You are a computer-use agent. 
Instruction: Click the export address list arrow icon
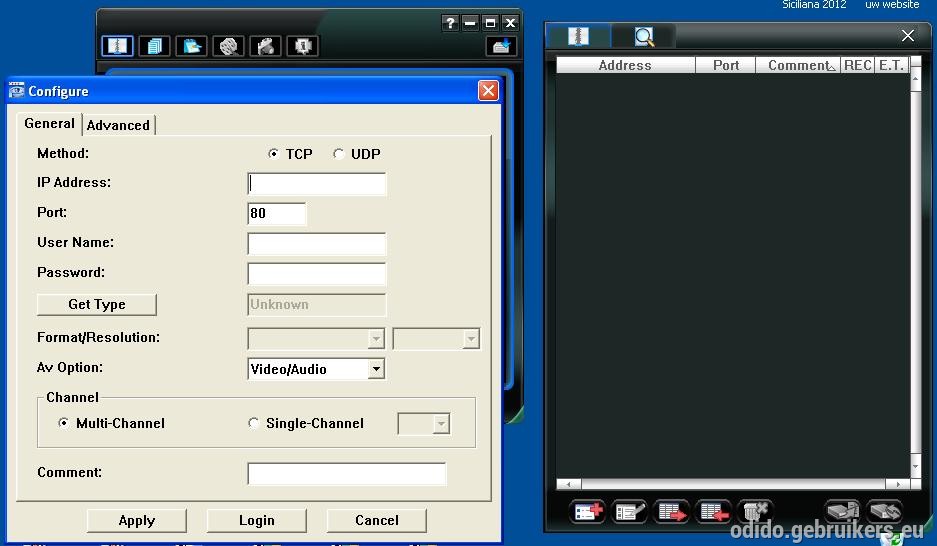[x=672, y=512]
